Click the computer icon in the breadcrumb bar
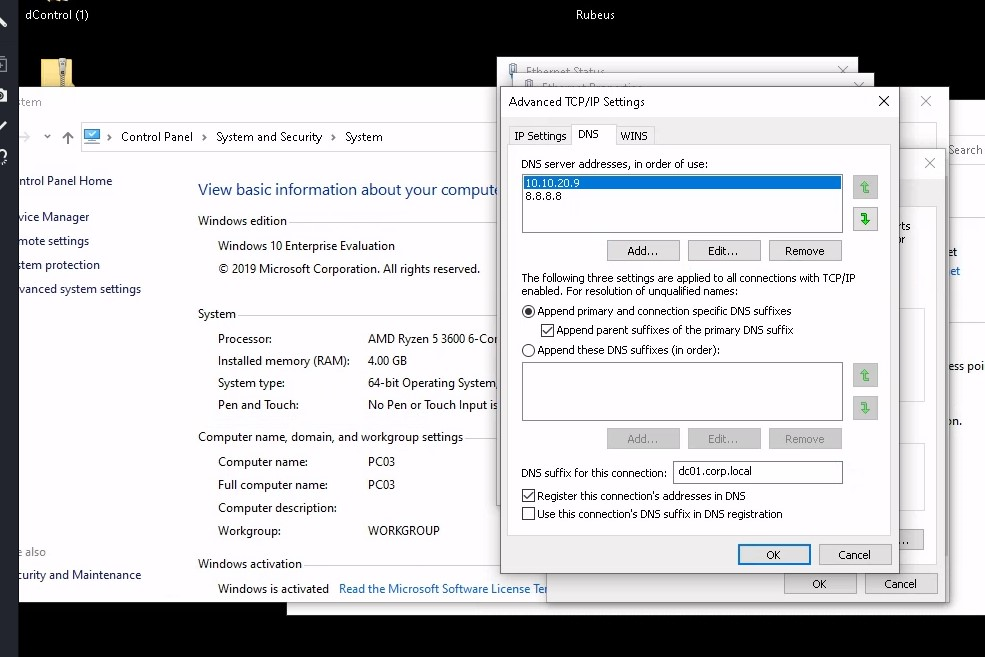985x657 pixels. coord(92,137)
